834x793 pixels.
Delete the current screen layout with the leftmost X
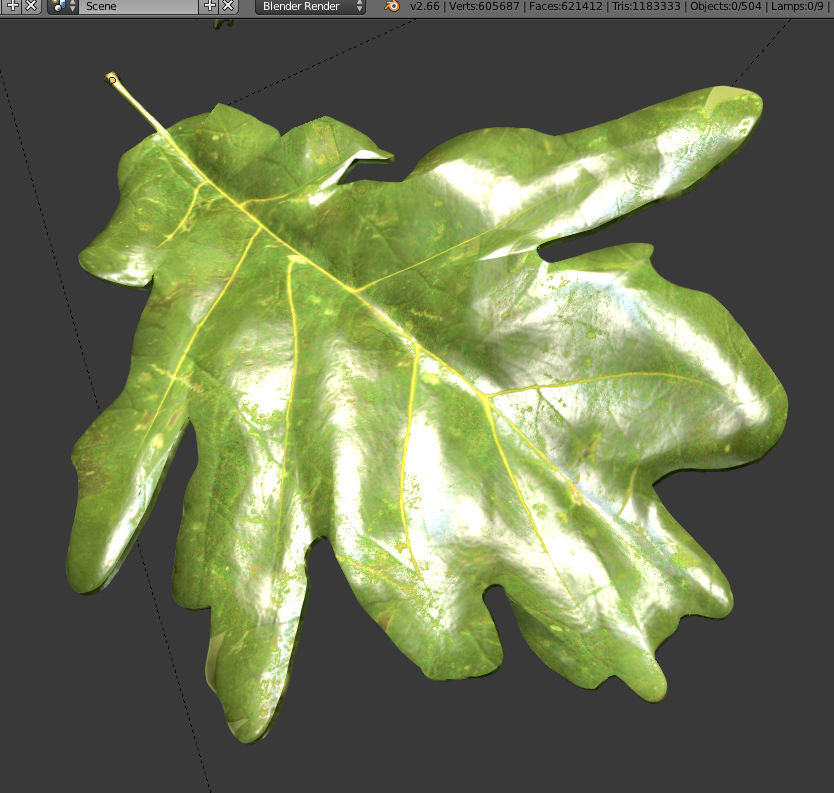pos(31,6)
